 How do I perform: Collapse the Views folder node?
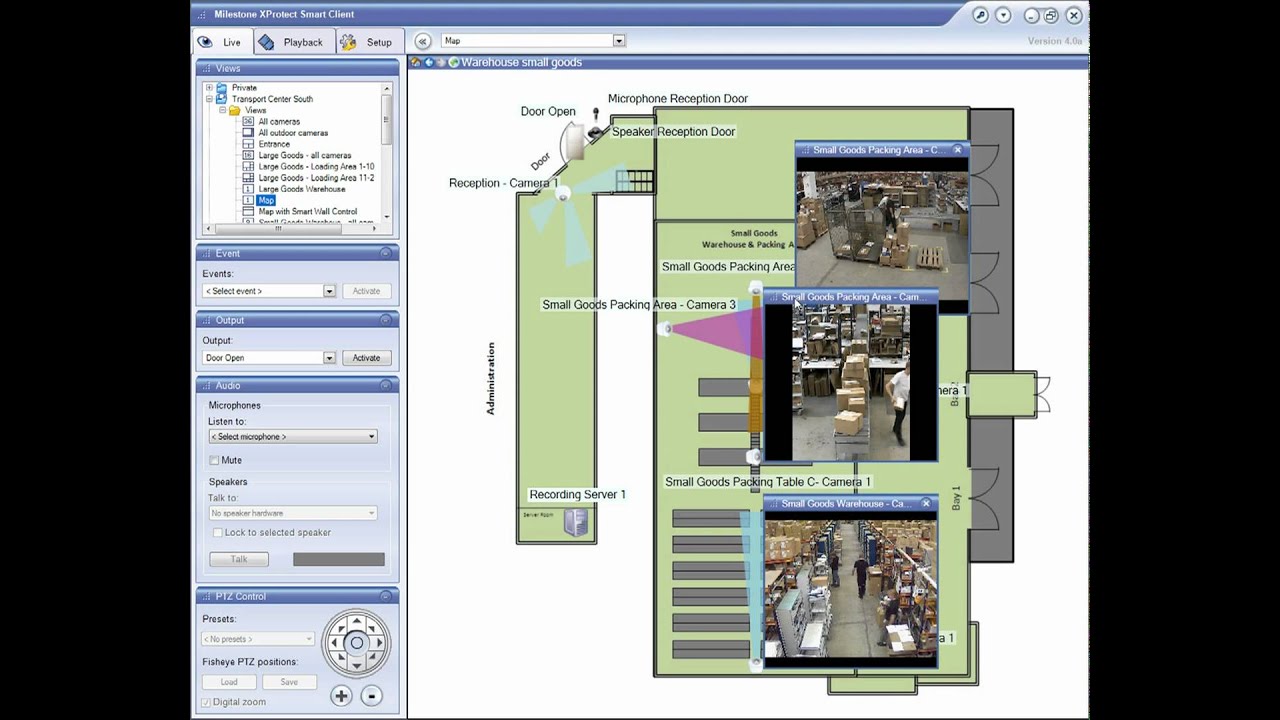pos(222,110)
